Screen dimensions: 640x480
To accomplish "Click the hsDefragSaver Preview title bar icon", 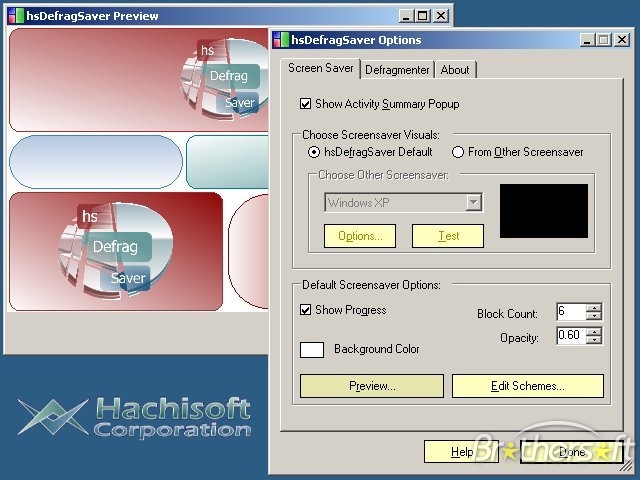I will coord(16,16).
